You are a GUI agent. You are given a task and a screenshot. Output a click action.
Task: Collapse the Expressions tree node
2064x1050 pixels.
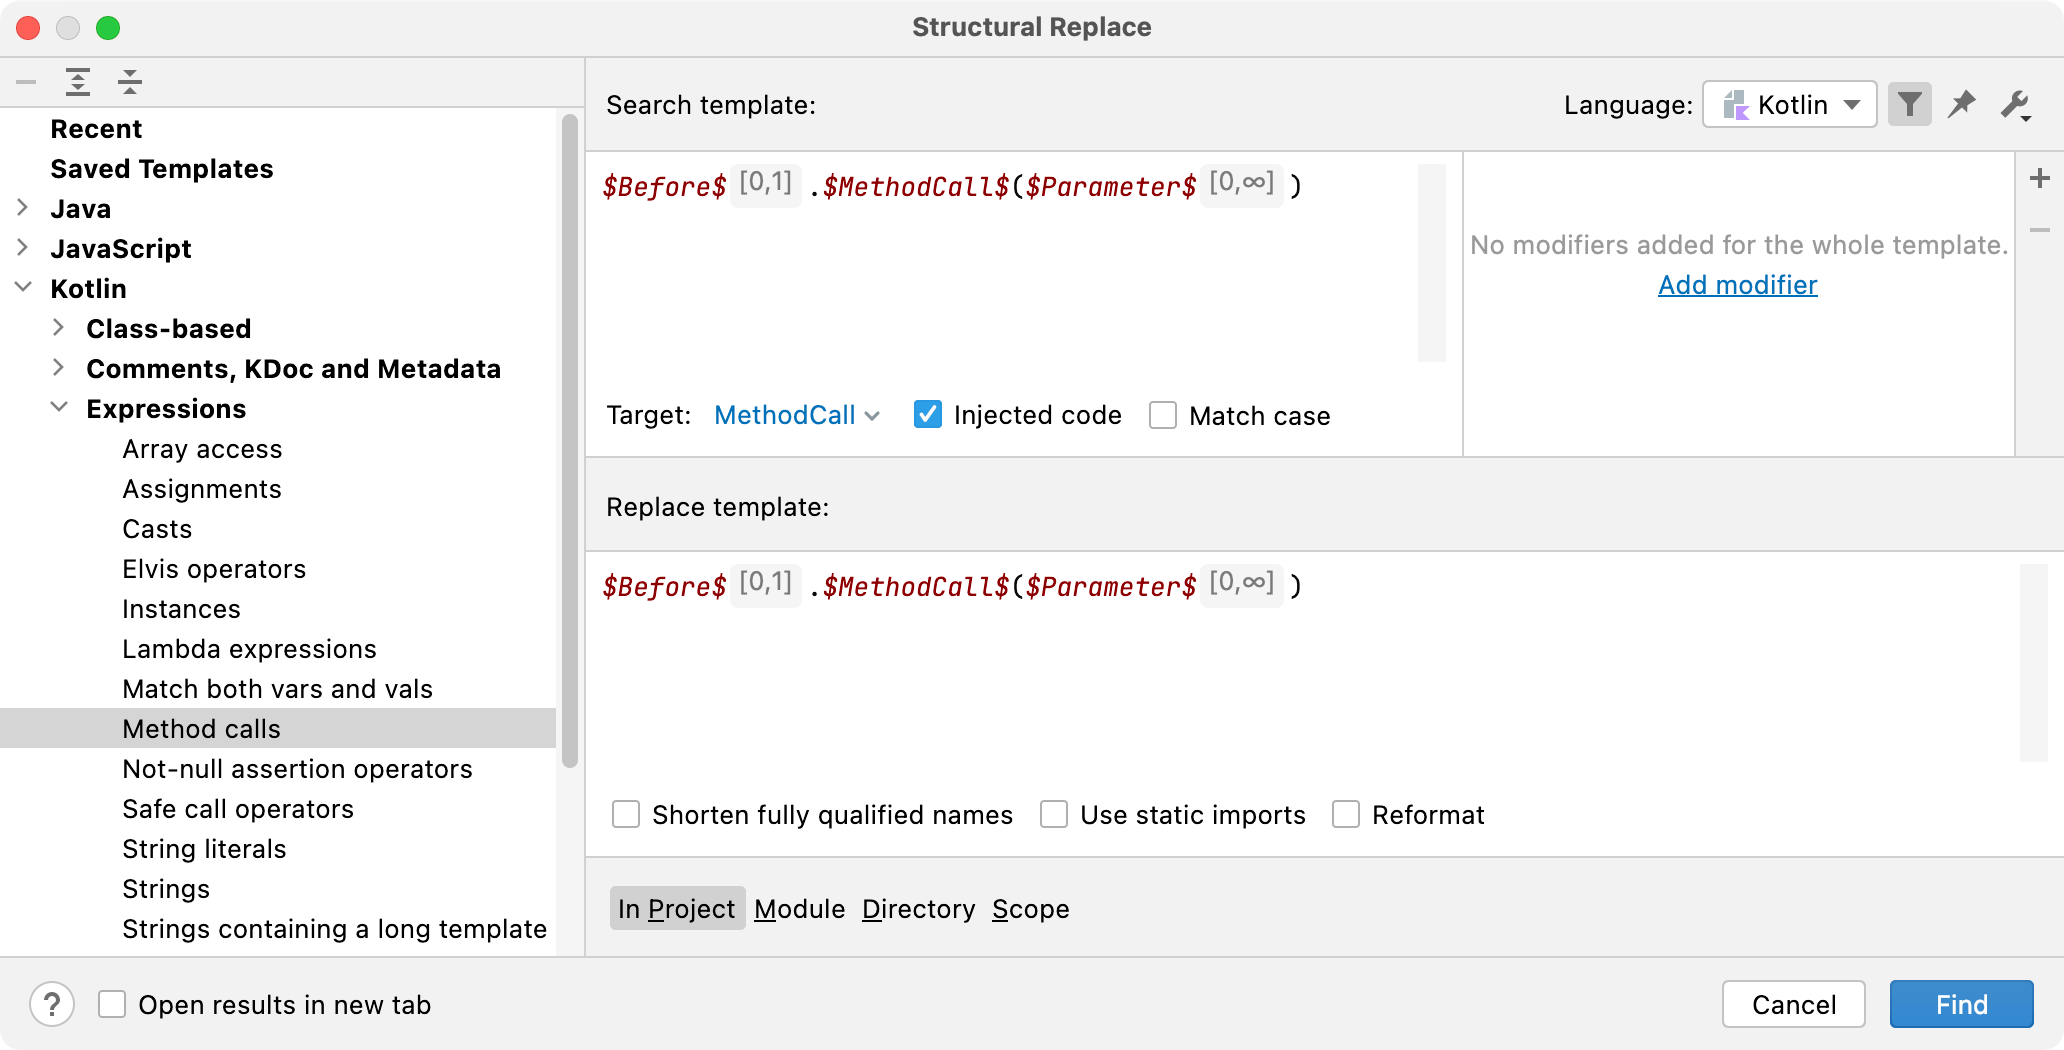[57, 408]
